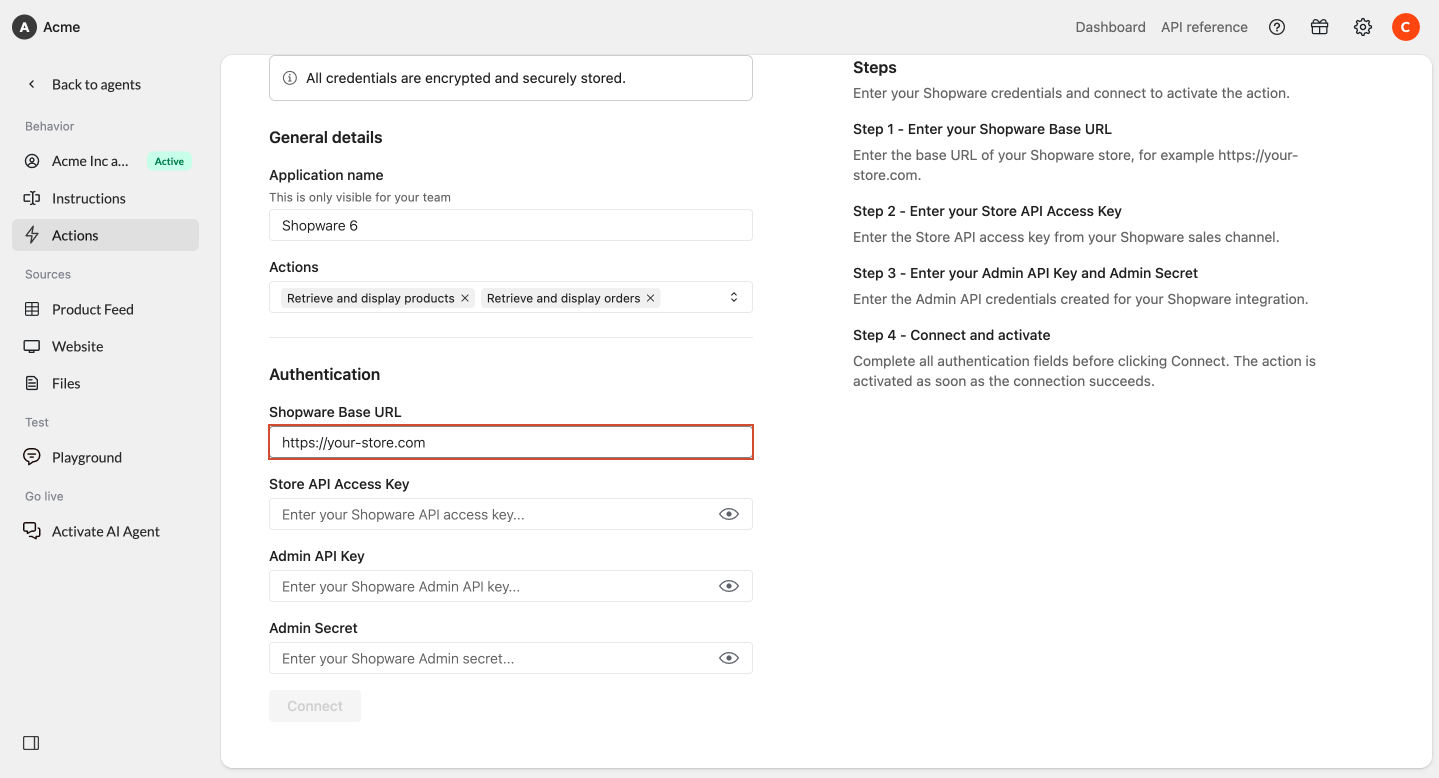
Task: Open the gift icon in header
Action: tap(1320, 27)
